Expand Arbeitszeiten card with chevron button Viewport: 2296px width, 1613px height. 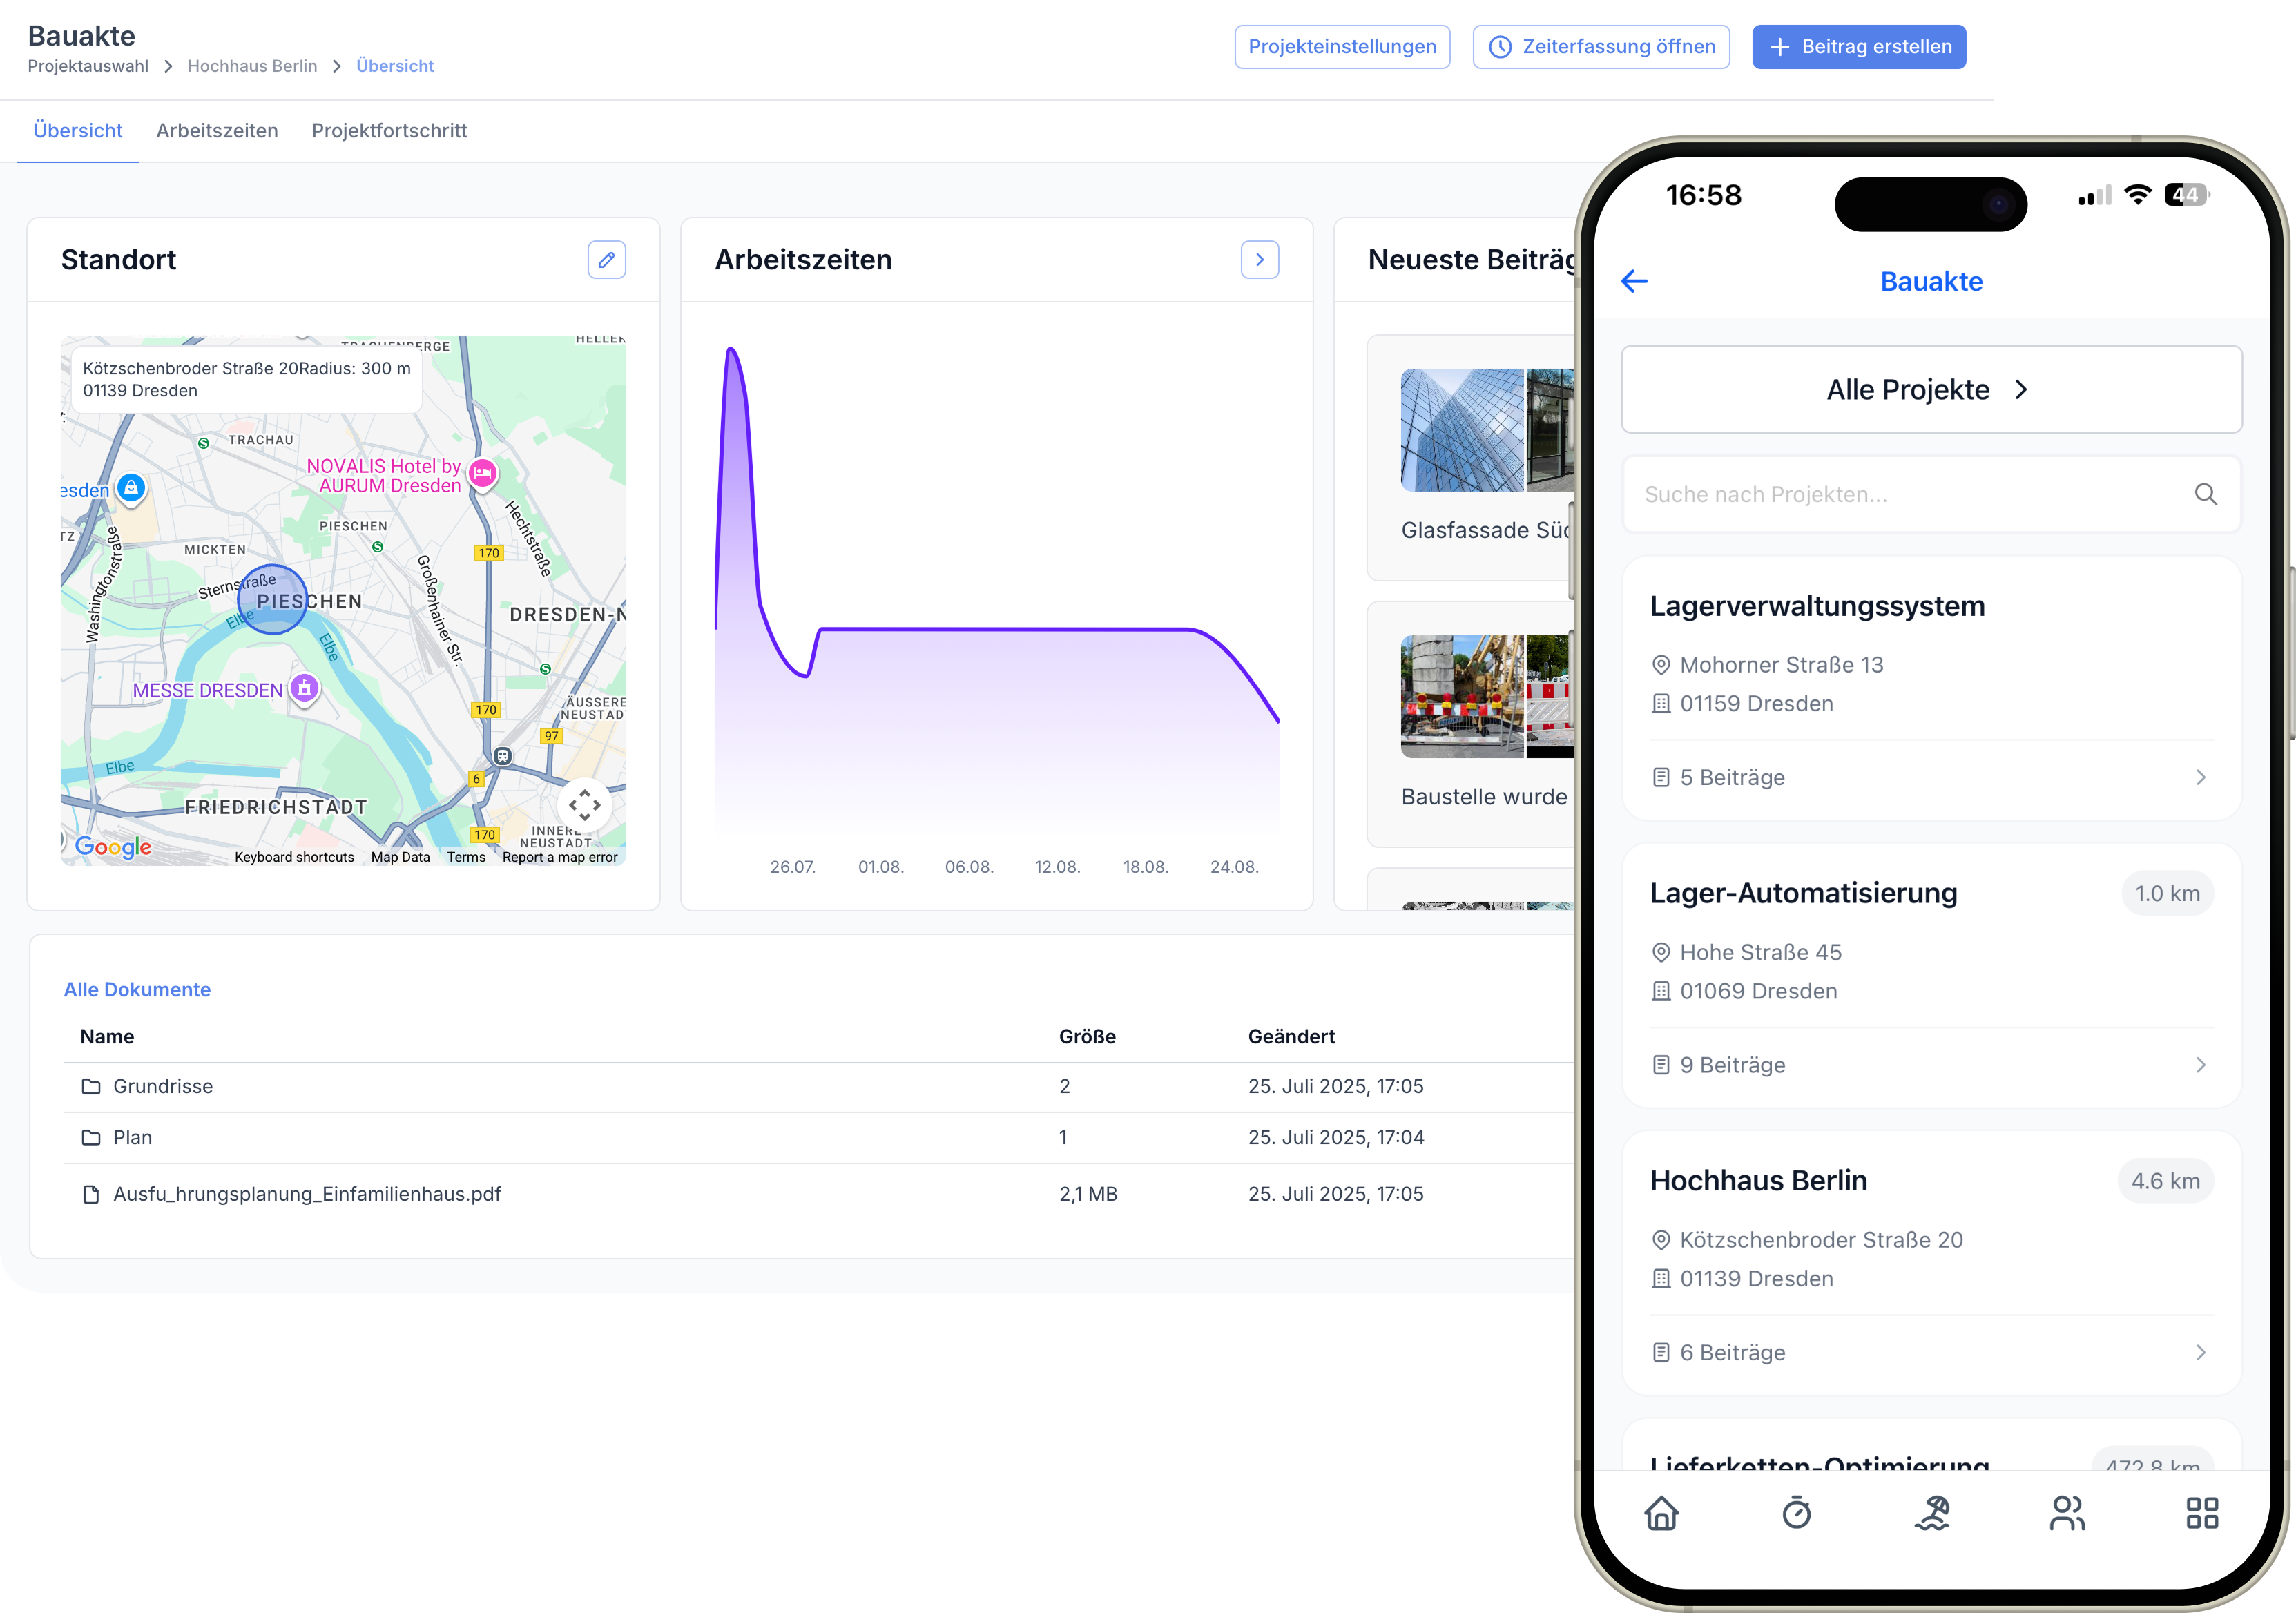coord(1259,260)
